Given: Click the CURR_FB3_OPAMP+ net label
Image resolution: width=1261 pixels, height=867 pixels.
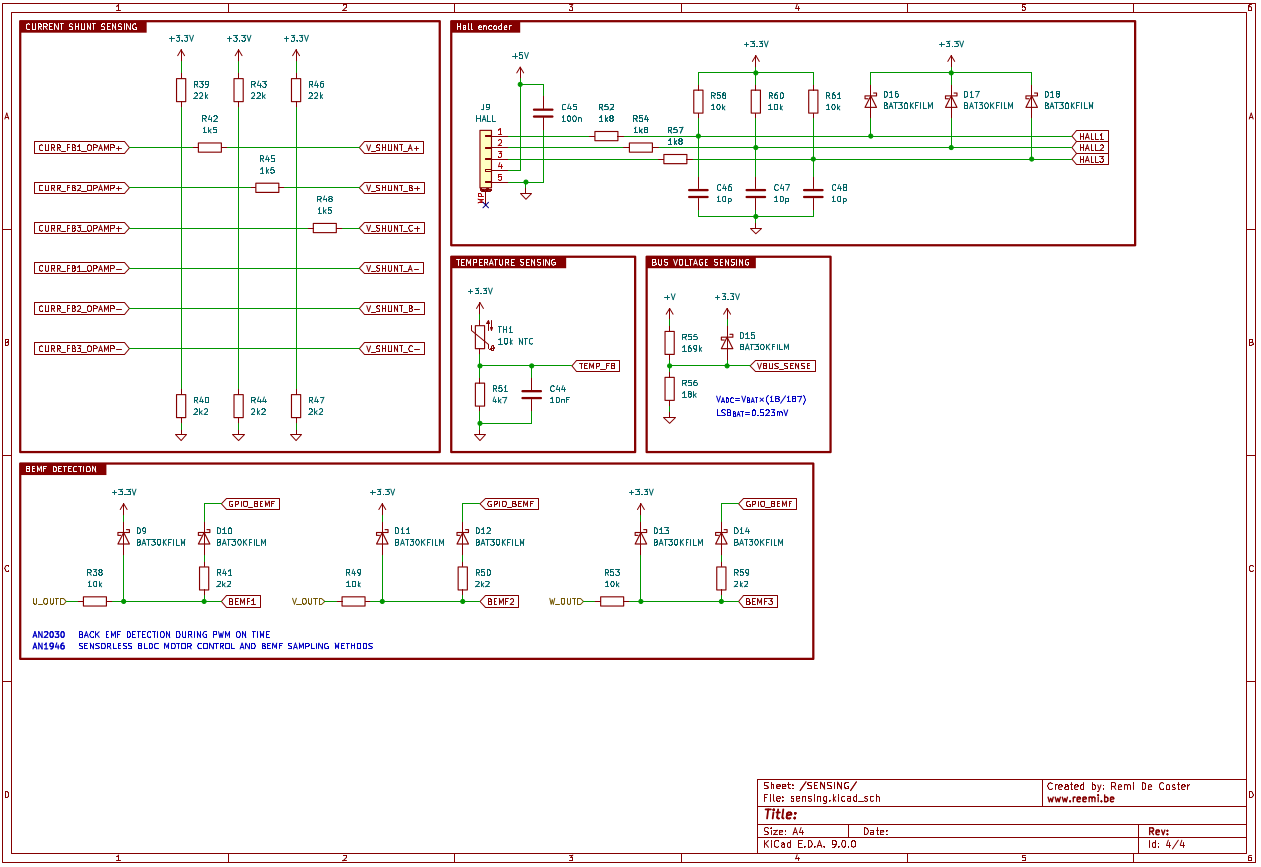Looking at the screenshot, I should (83, 228).
